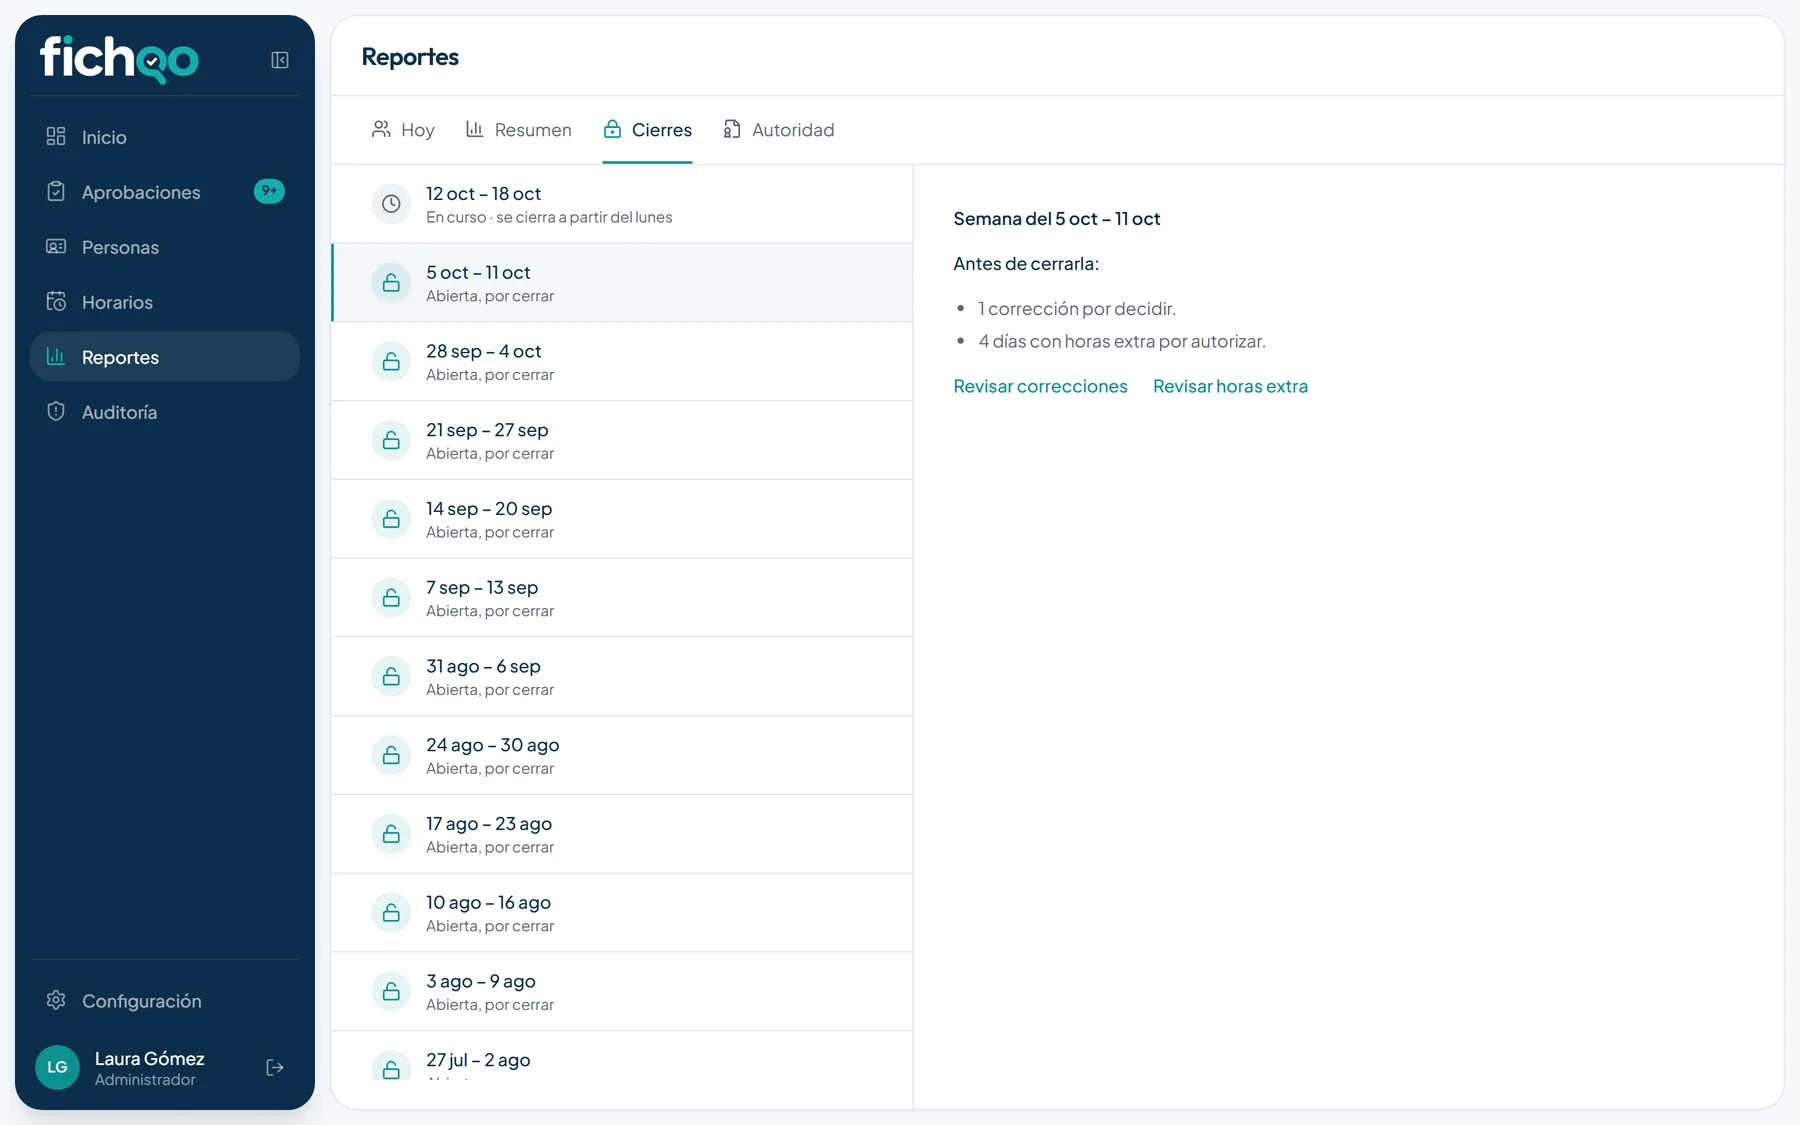
Task: Collapse the sidebar with the panel icon
Action: coord(280,60)
